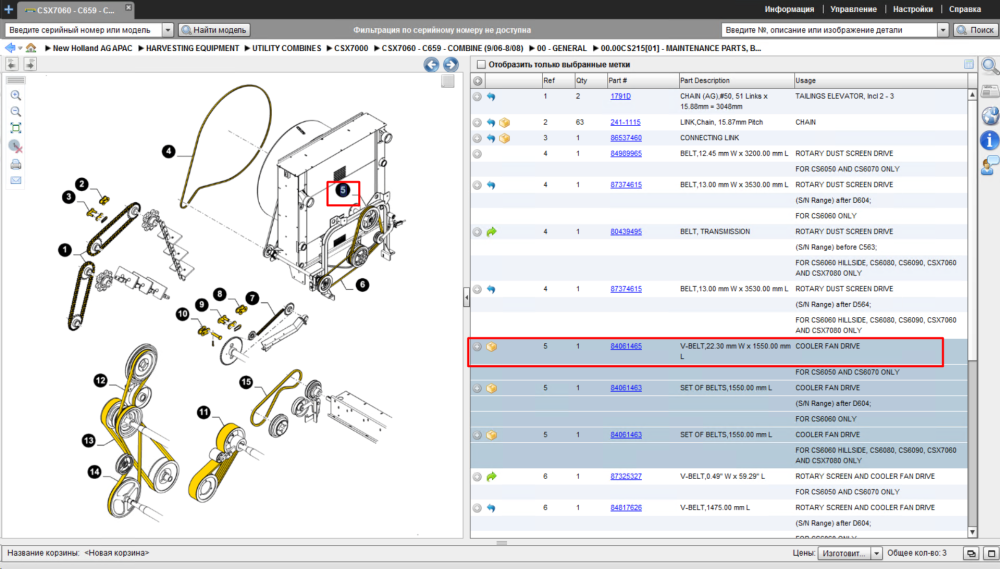1000x569 pixels.
Task: Click the green arrow icon in the 87325327 row
Action: coord(491,477)
